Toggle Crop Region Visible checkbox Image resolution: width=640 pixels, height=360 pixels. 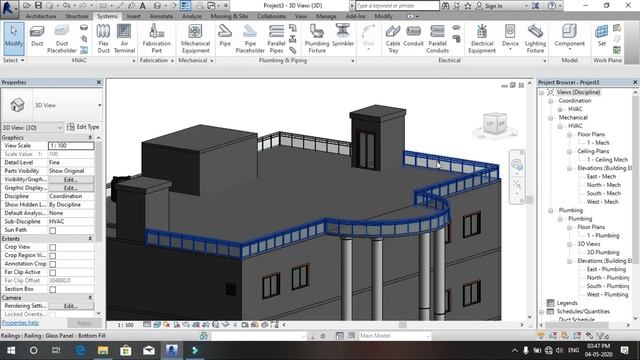[53, 256]
